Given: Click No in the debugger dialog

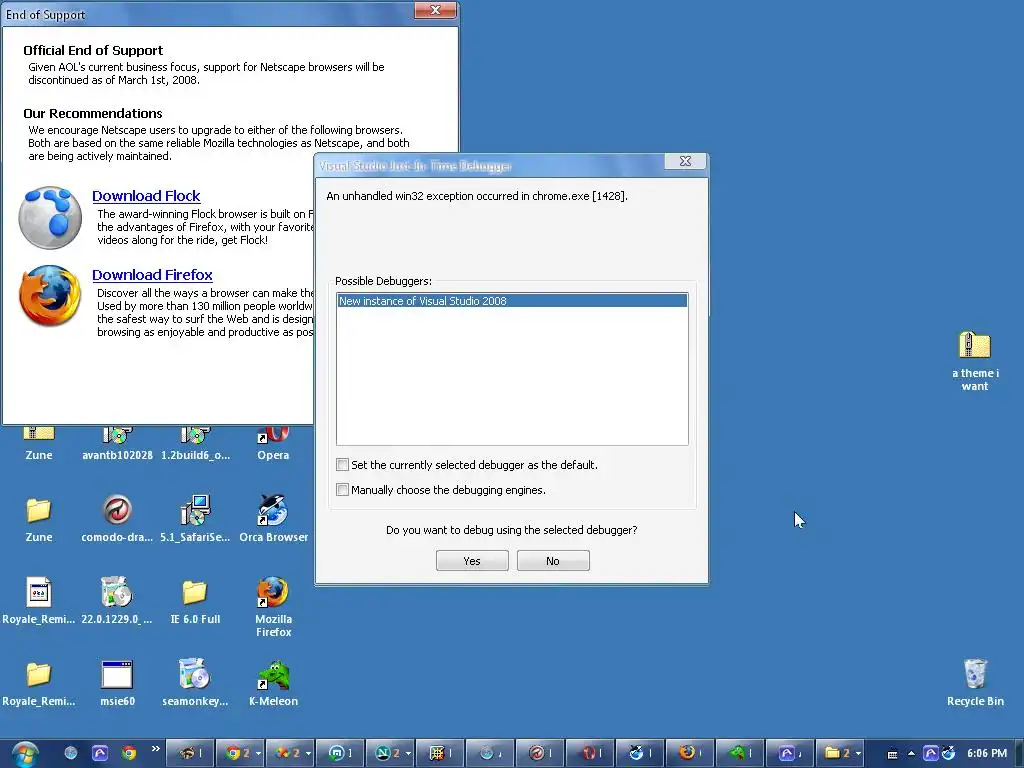Looking at the screenshot, I should (553, 560).
